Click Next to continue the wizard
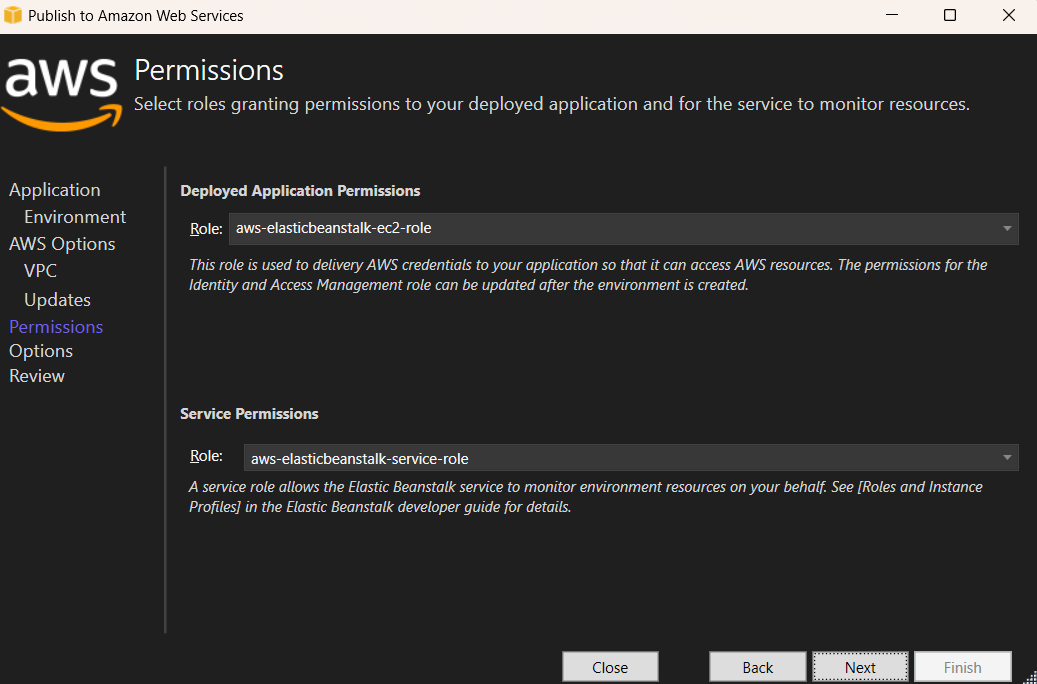 860,667
